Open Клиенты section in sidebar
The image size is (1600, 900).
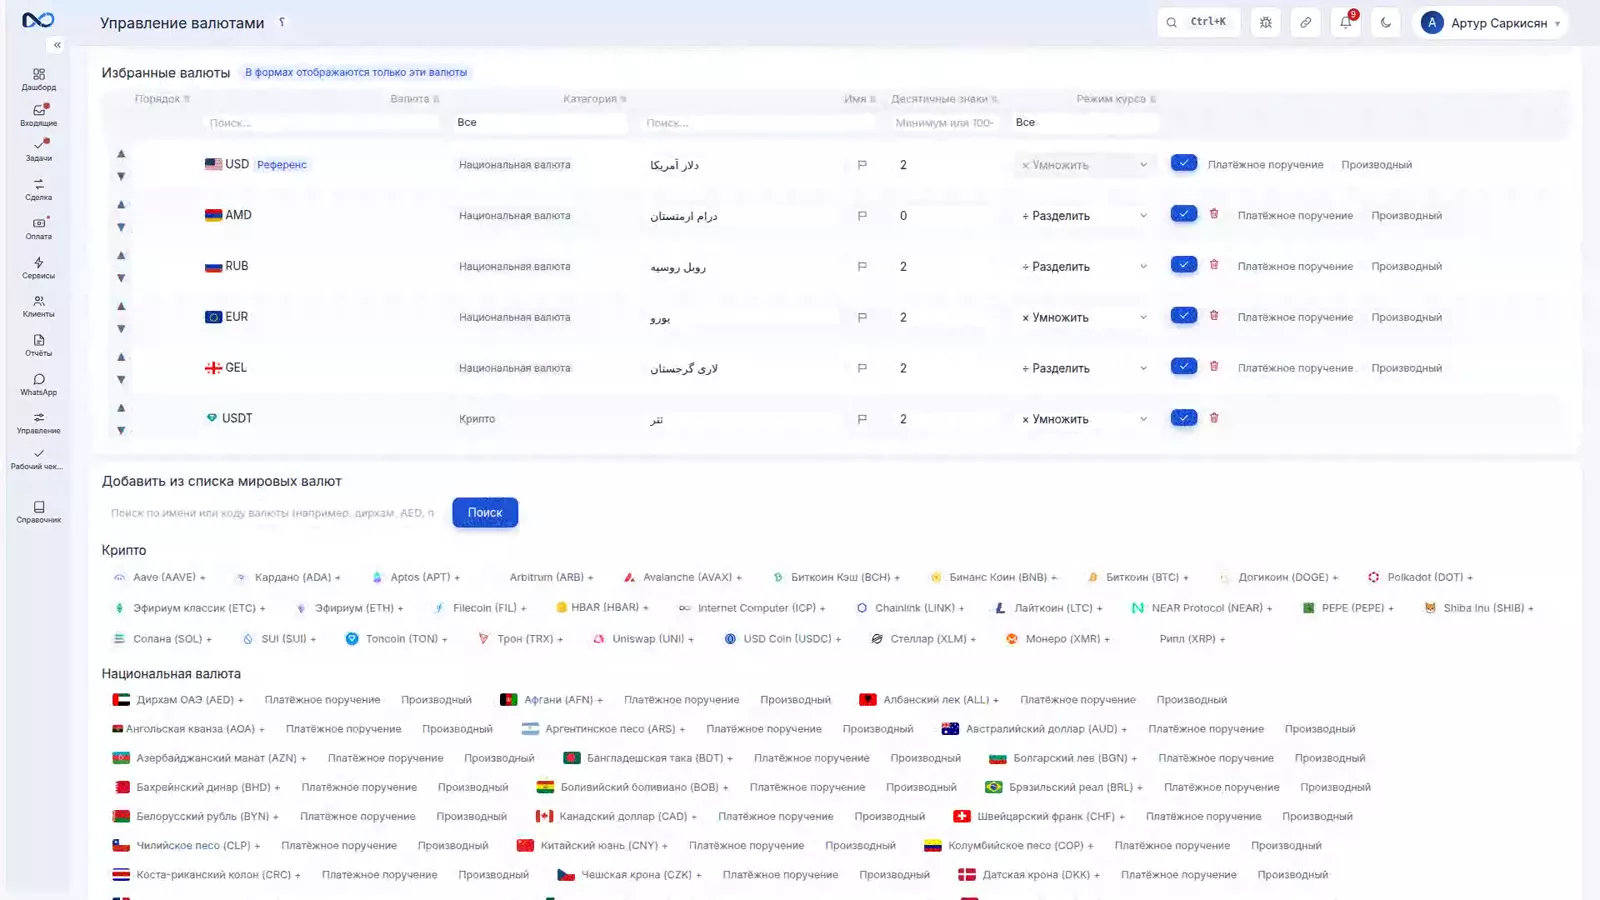pyautogui.click(x=39, y=306)
